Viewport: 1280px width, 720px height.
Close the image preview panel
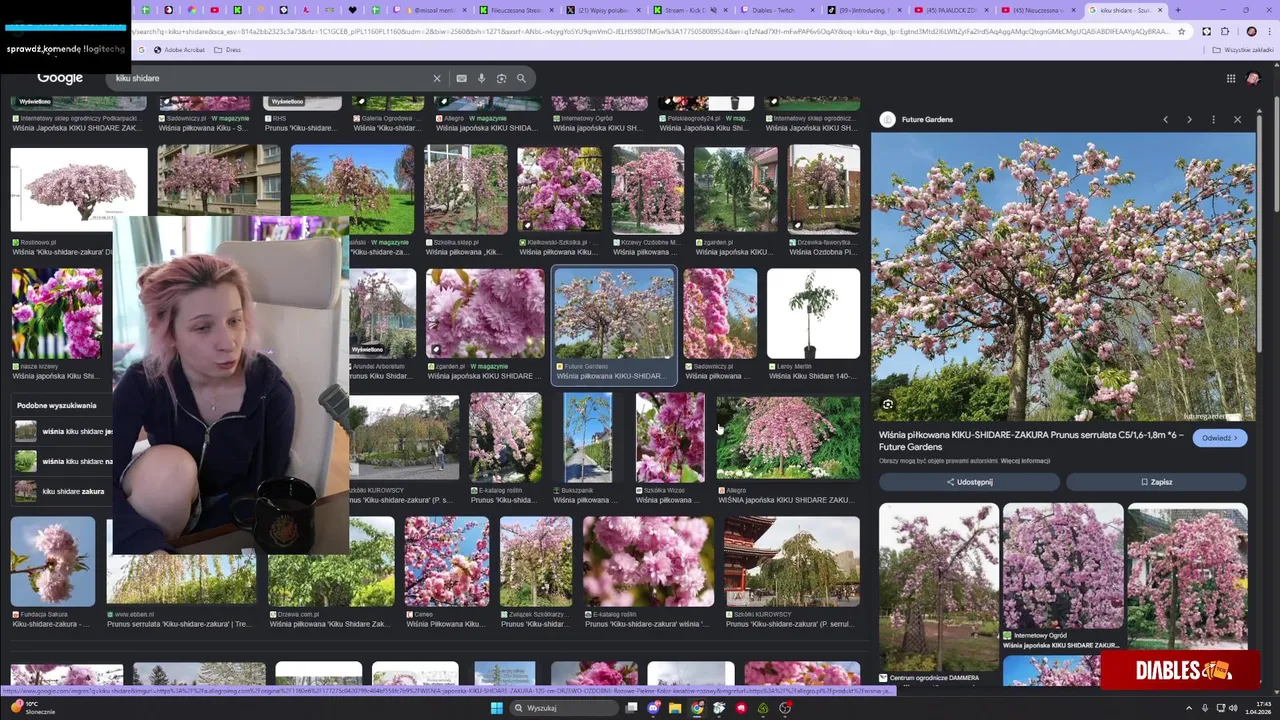pos(1237,119)
